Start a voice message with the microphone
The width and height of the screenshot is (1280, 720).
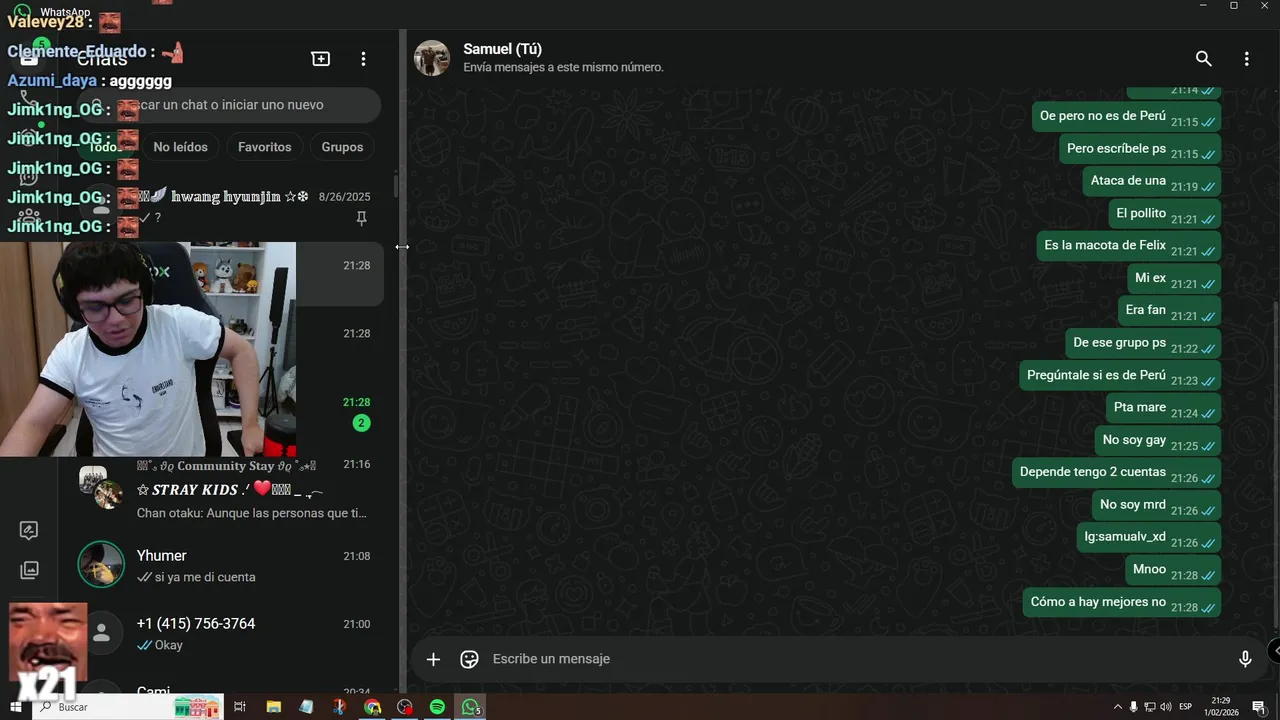[x=1245, y=659]
